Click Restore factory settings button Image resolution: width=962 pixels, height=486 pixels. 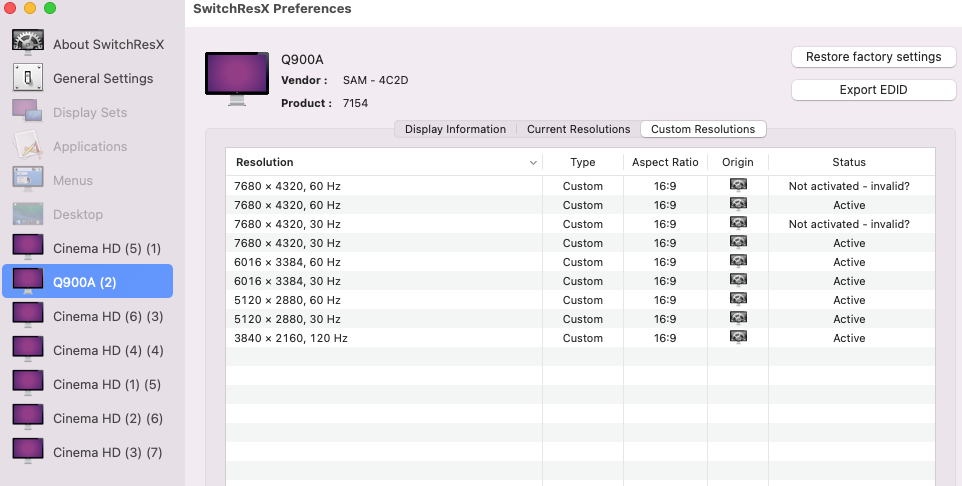[873, 57]
